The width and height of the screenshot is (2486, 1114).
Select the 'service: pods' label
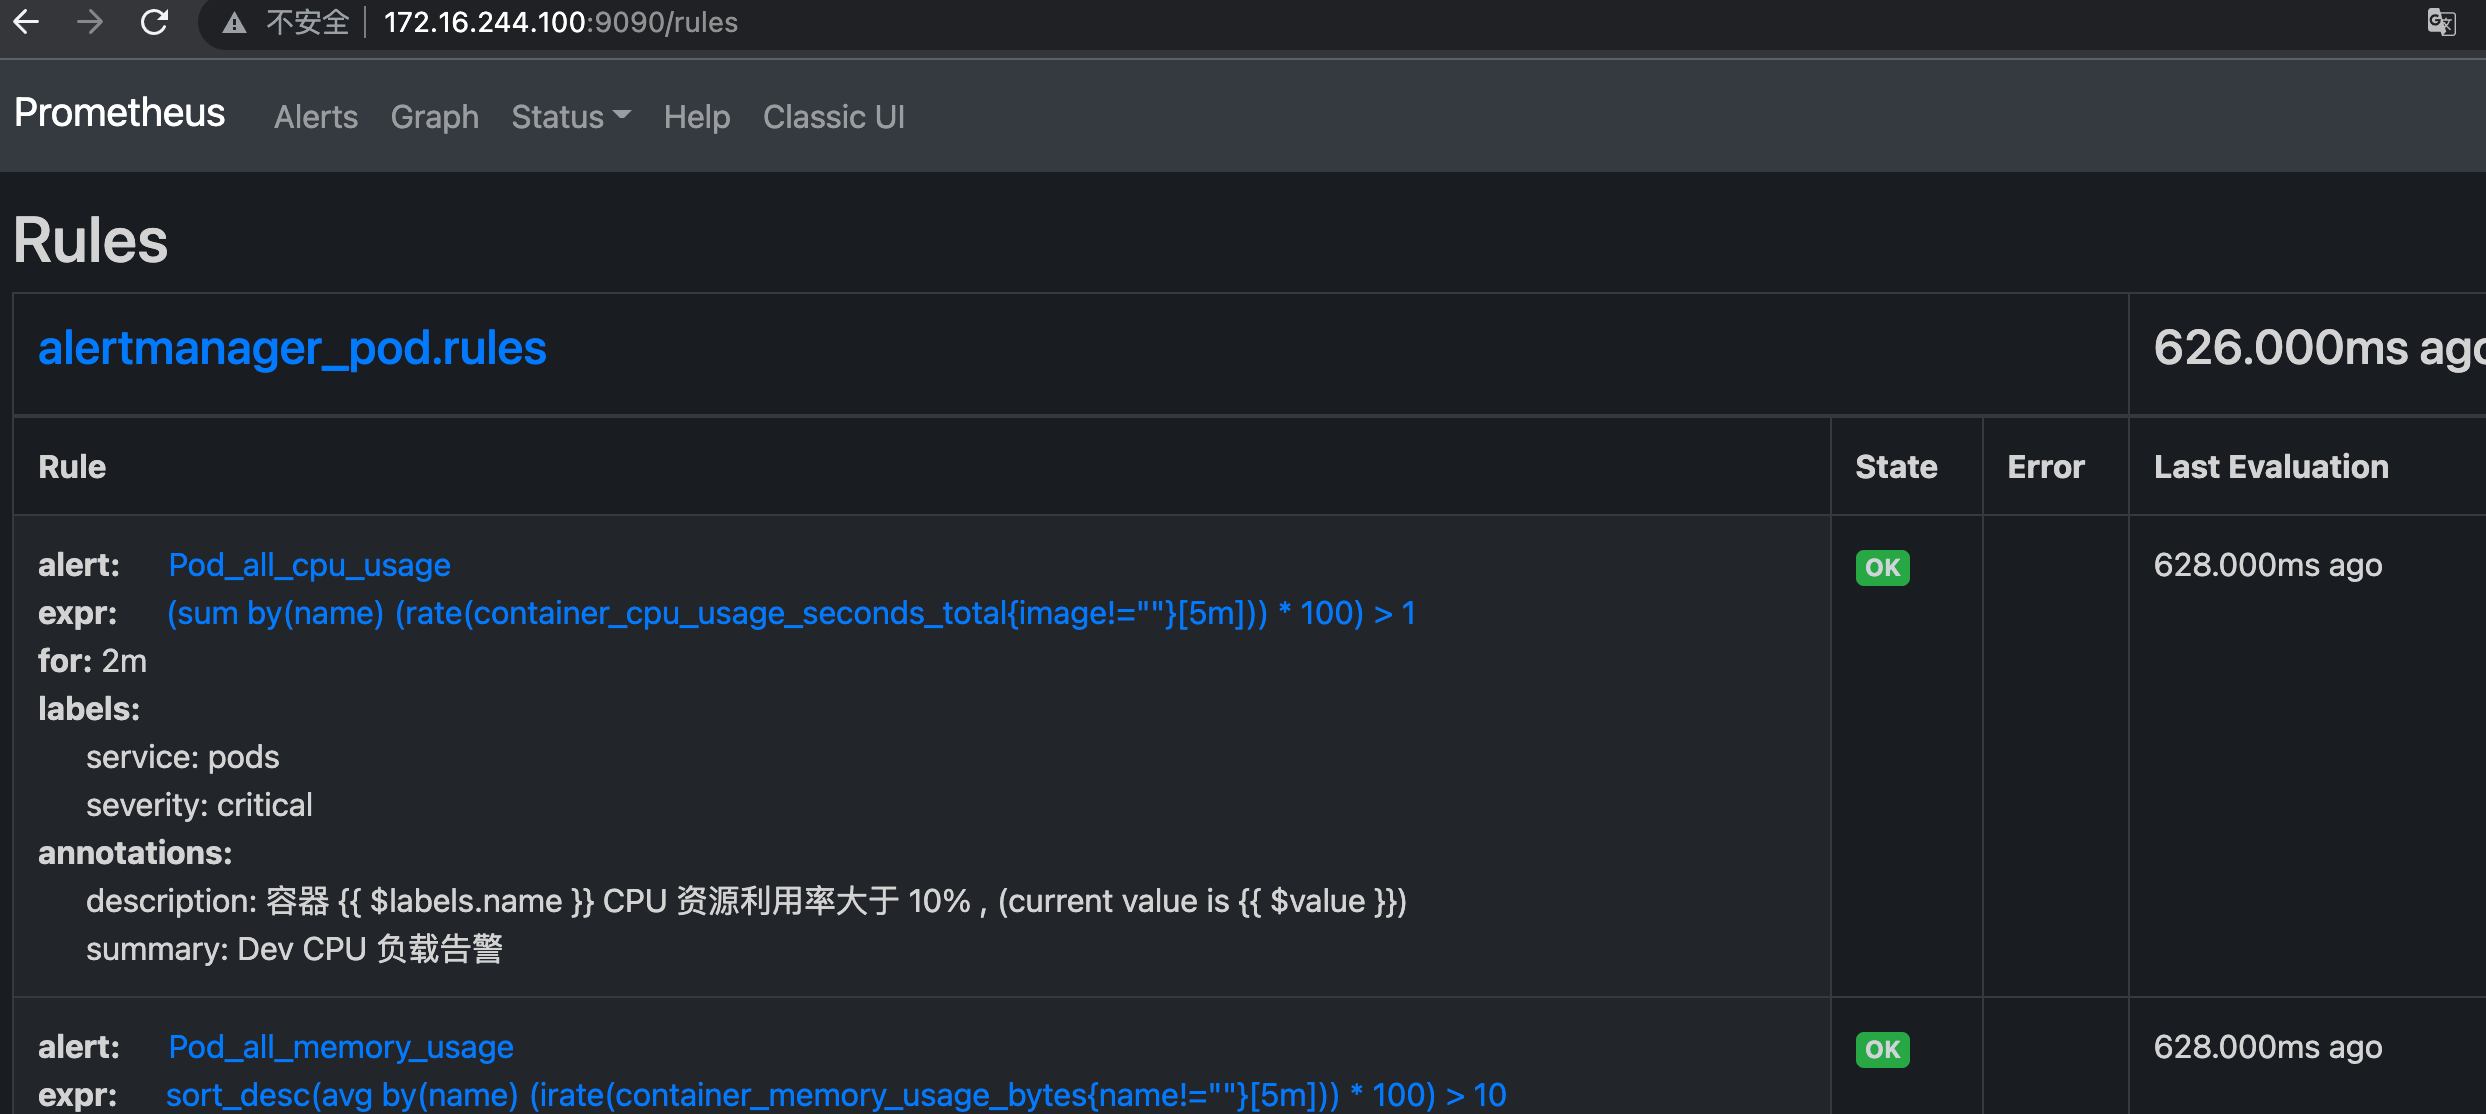pos(183,757)
